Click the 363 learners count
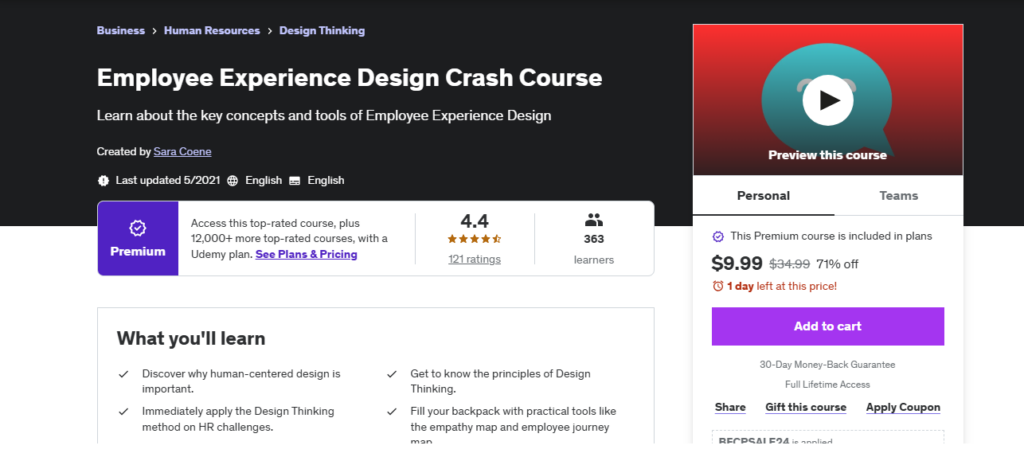Image resolution: width=1024 pixels, height=457 pixels. pyautogui.click(x=594, y=239)
